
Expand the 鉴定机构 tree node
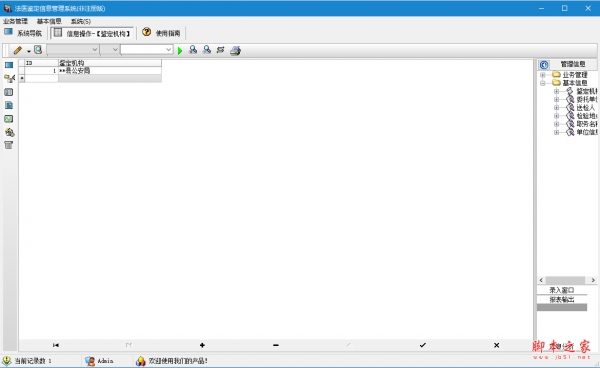(556, 91)
